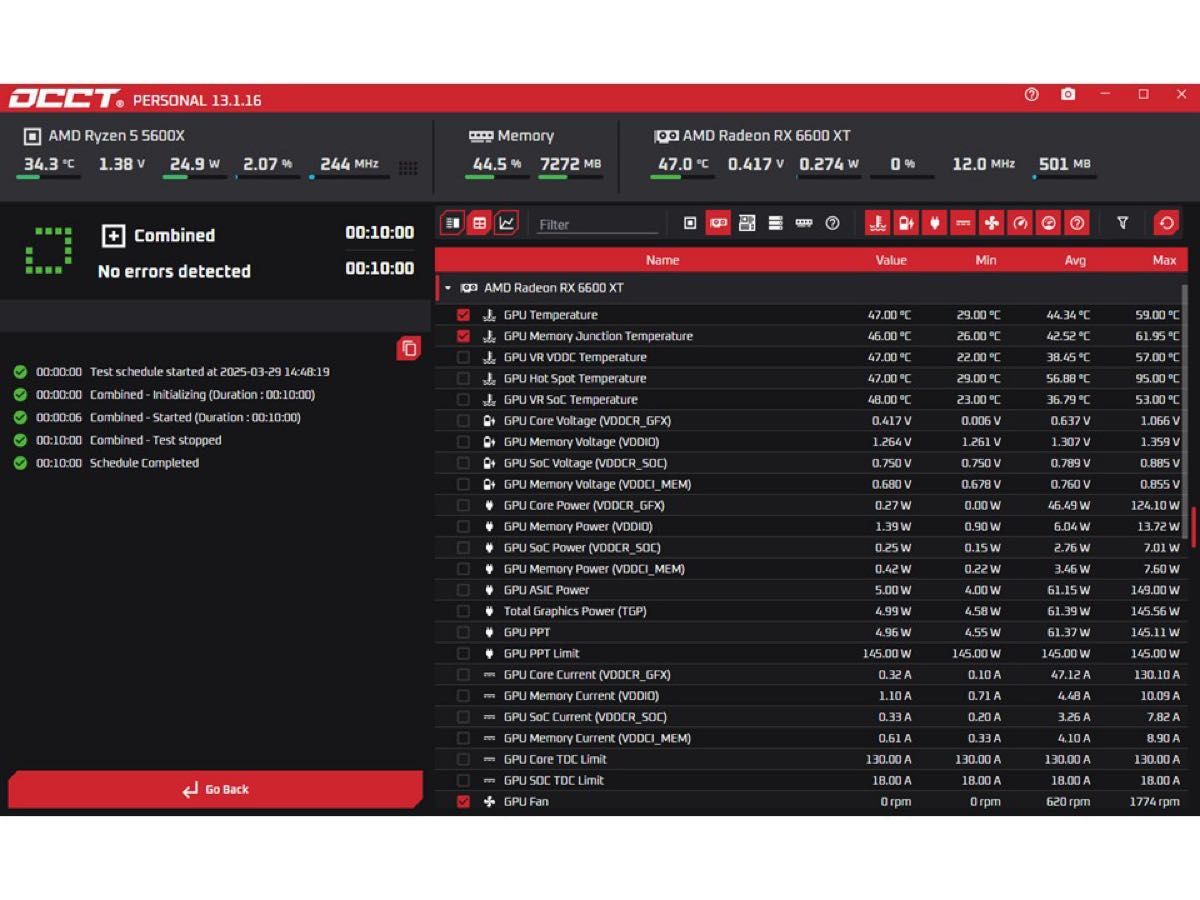This screenshot has height=900, width=1200.
Task: Sort by Avg column header
Action: (1075, 260)
